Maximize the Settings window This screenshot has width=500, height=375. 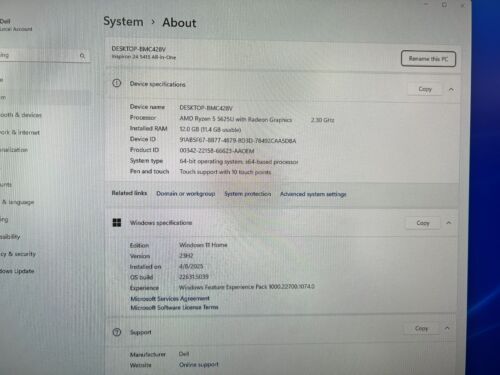pos(444,5)
